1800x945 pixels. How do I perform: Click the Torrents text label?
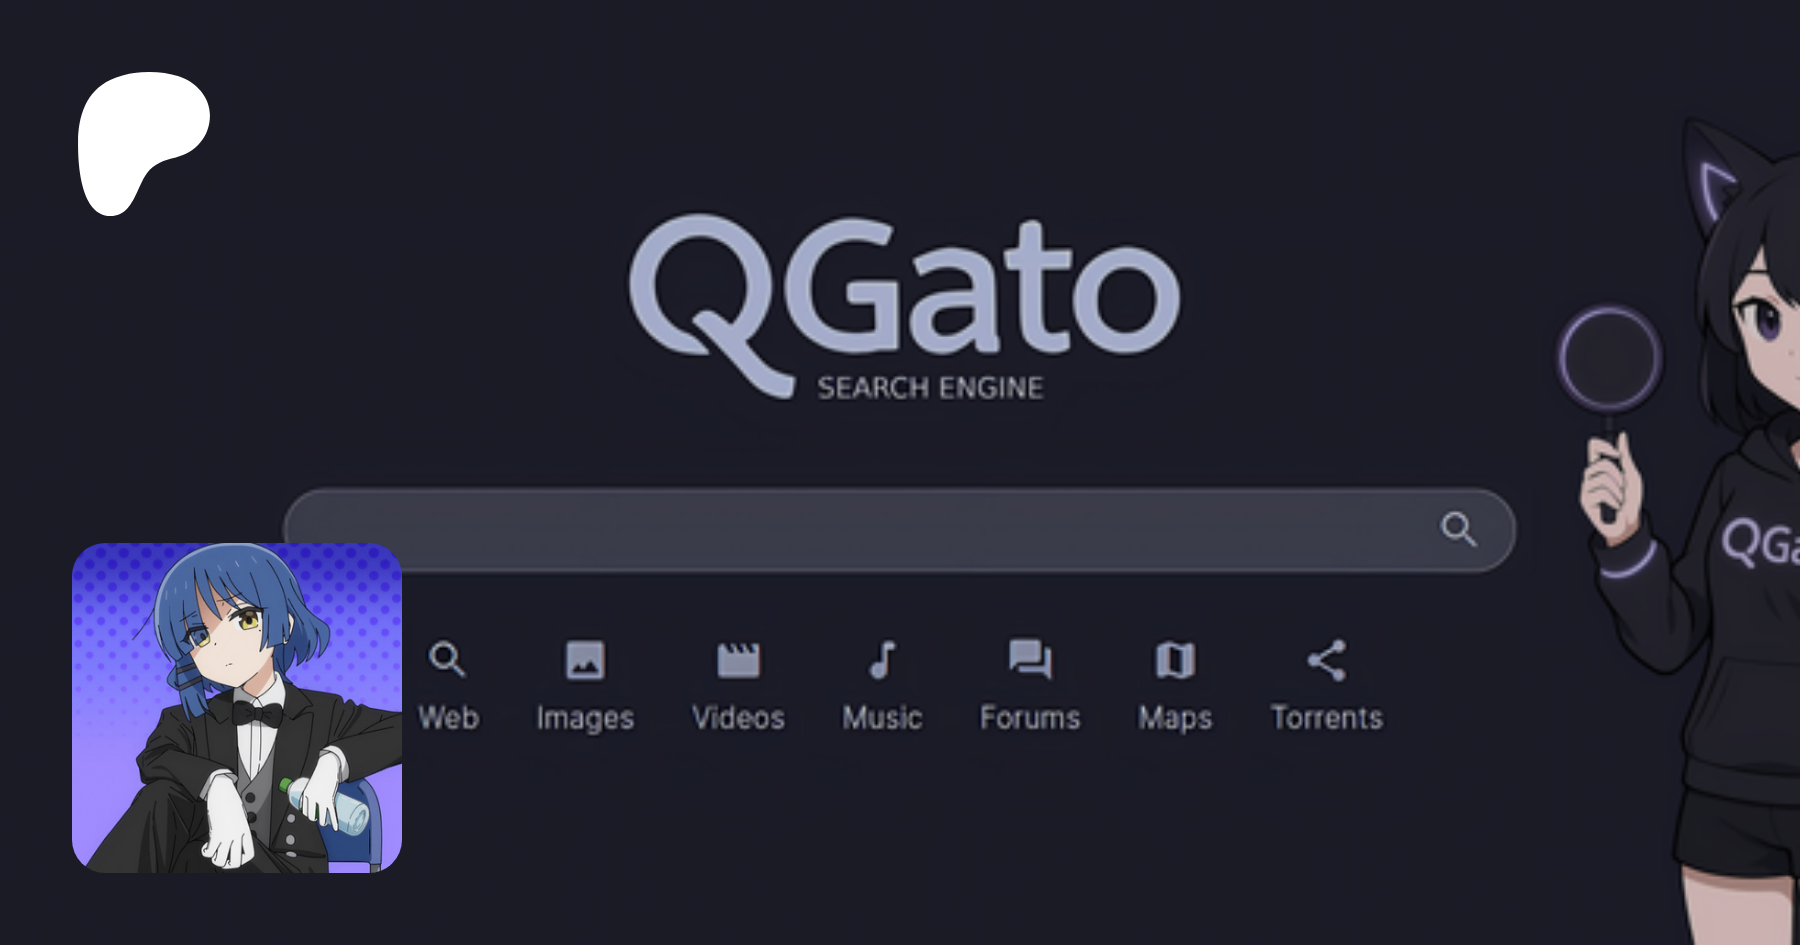pos(1327,718)
